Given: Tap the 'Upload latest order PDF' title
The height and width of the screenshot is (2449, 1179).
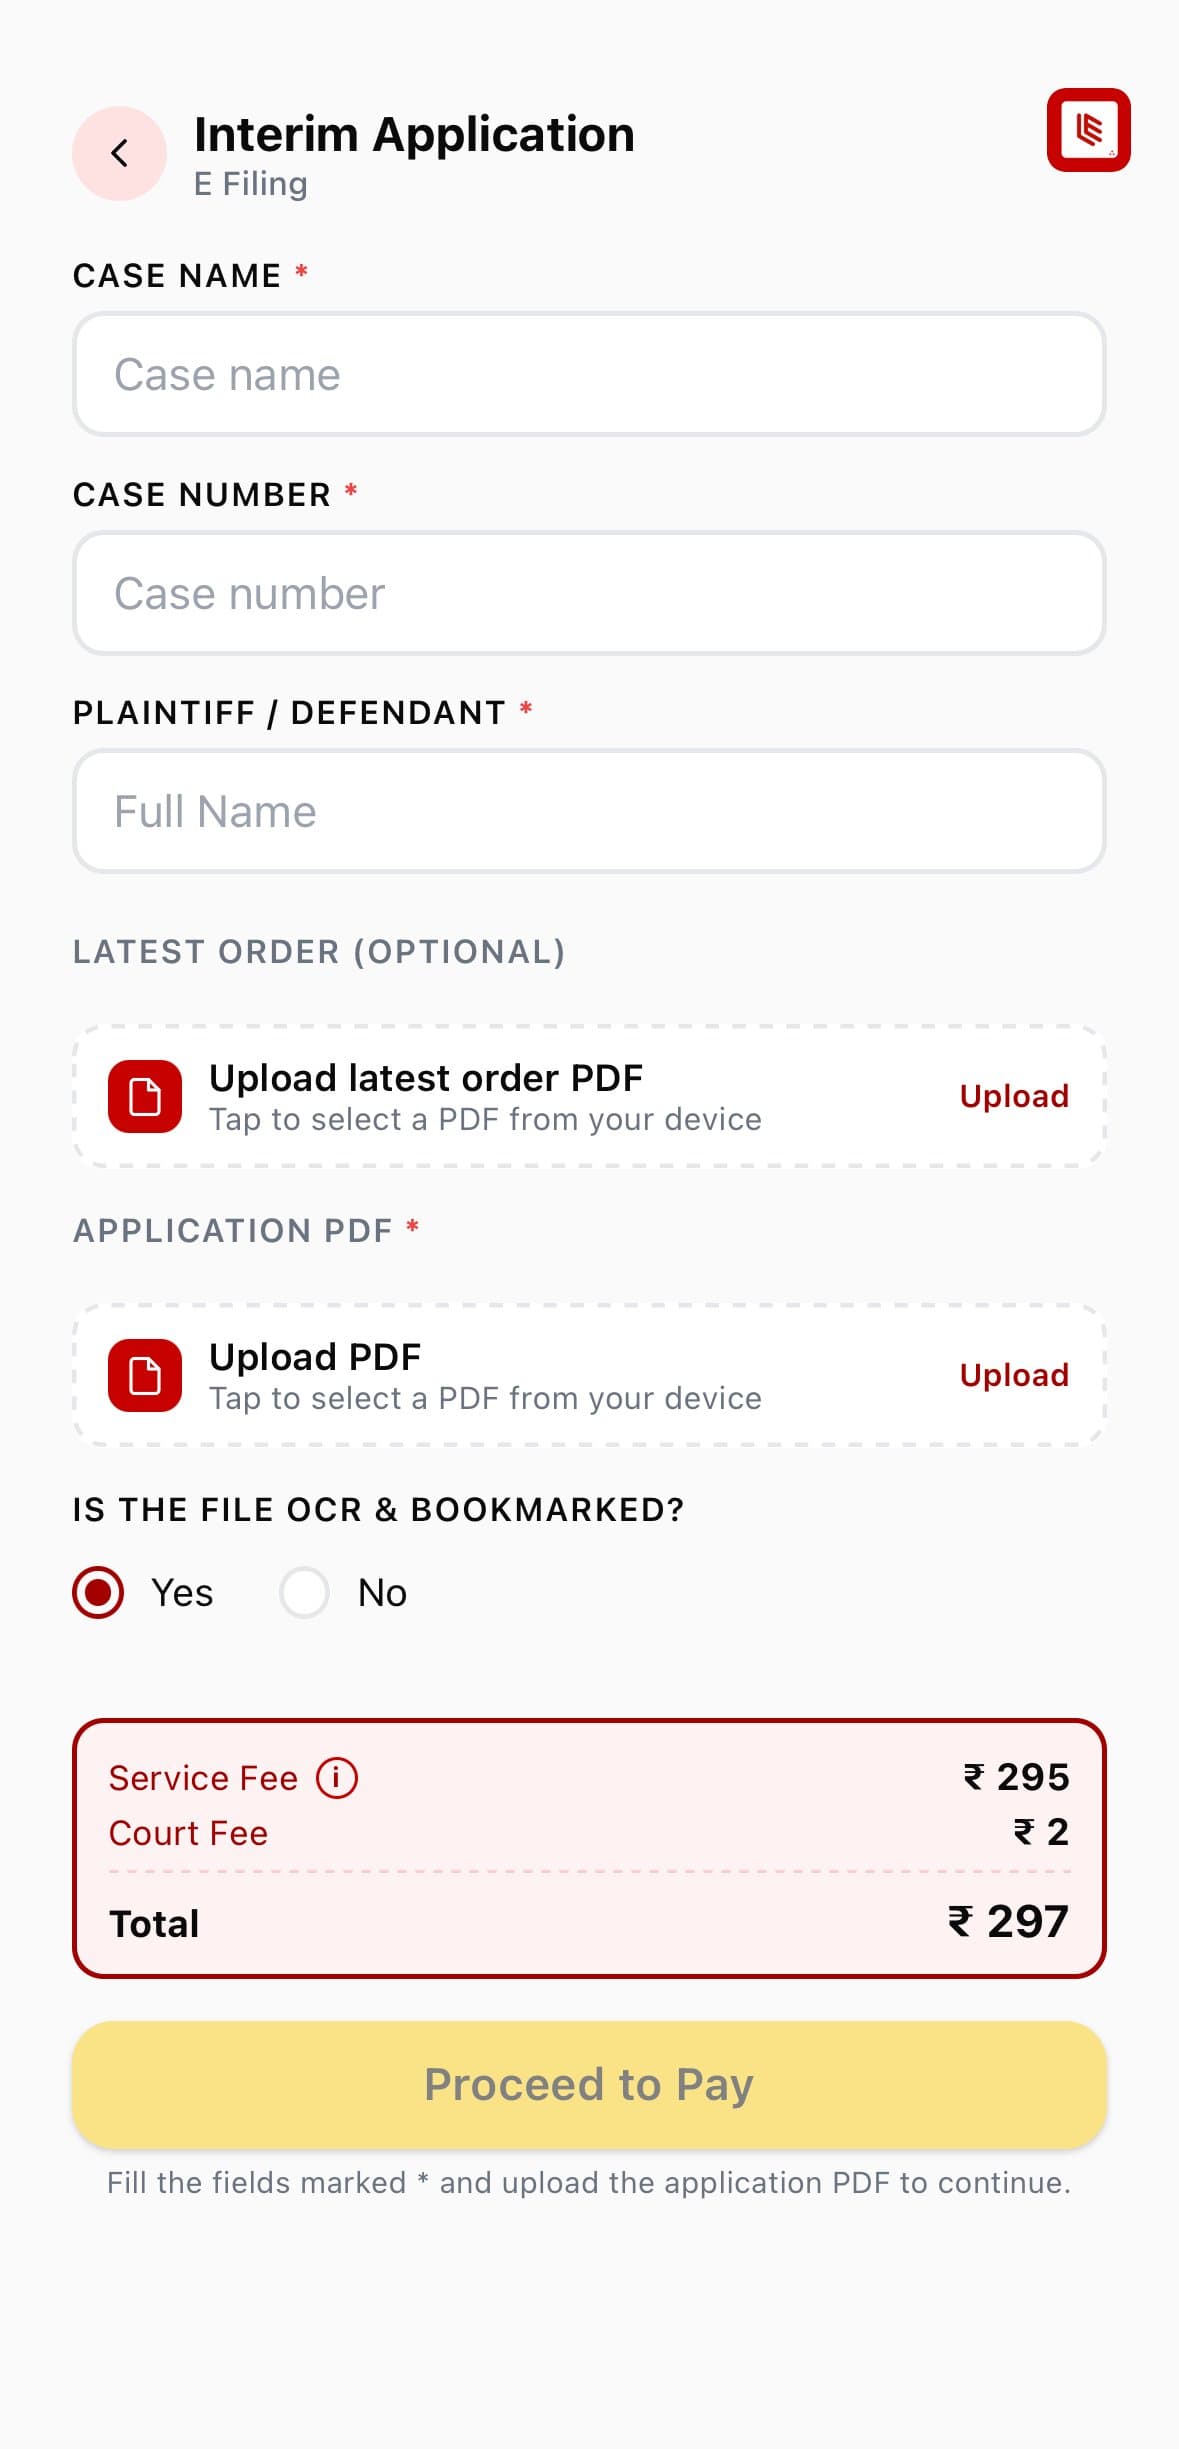Looking at the screenshot, I should point(426,1078).
